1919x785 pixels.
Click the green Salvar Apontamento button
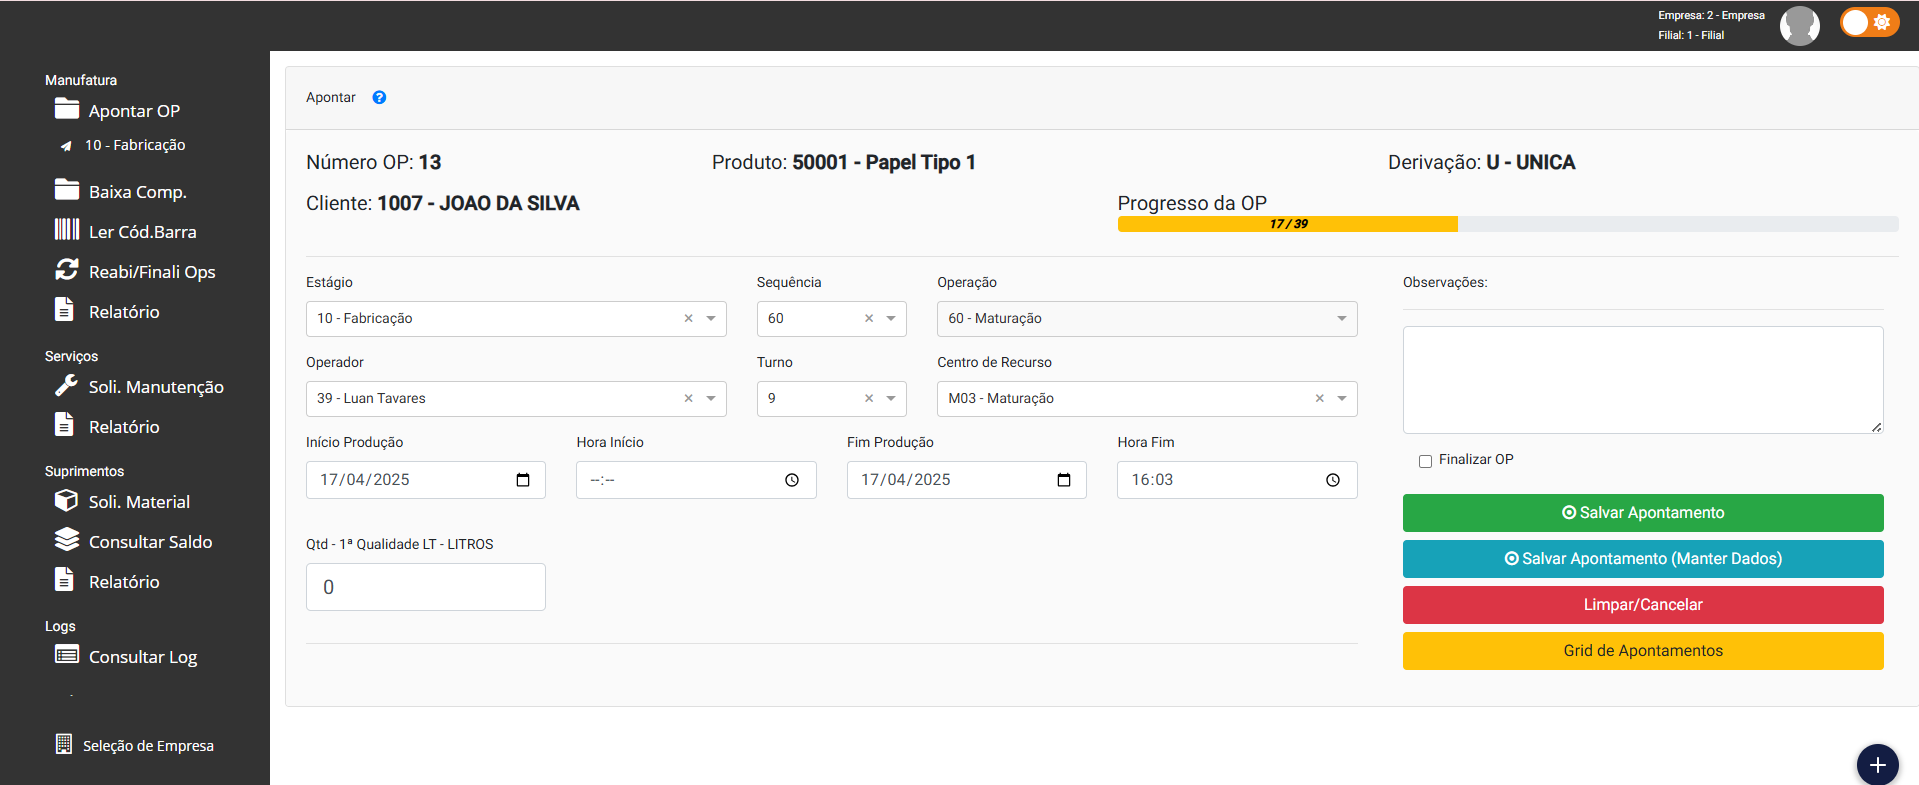pyautogui.click(x=1643, y=513)
